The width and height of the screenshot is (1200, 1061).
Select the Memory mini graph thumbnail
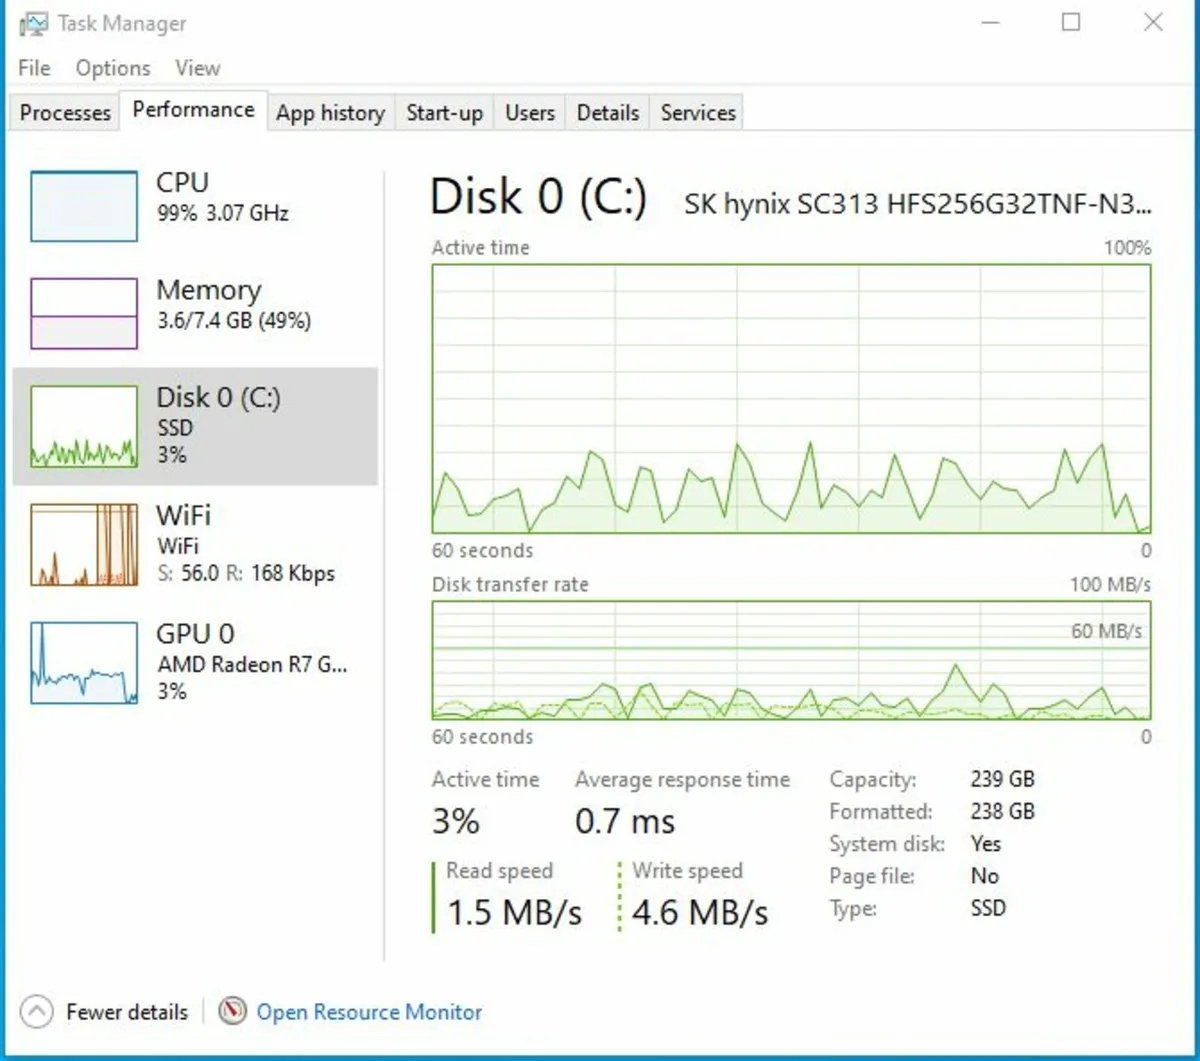tap(84, 314)
